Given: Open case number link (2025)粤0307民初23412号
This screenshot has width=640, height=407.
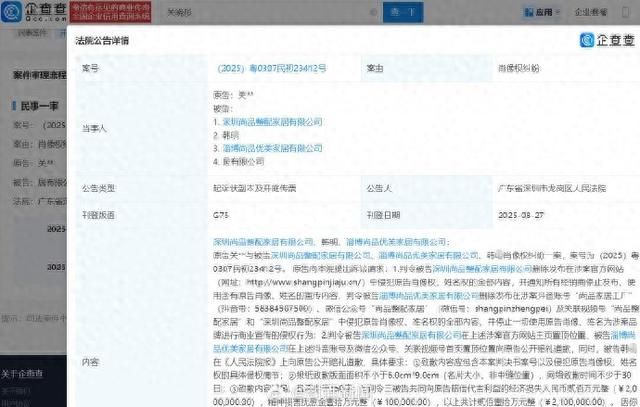Looking at the screenshot, I should point(272,68).
